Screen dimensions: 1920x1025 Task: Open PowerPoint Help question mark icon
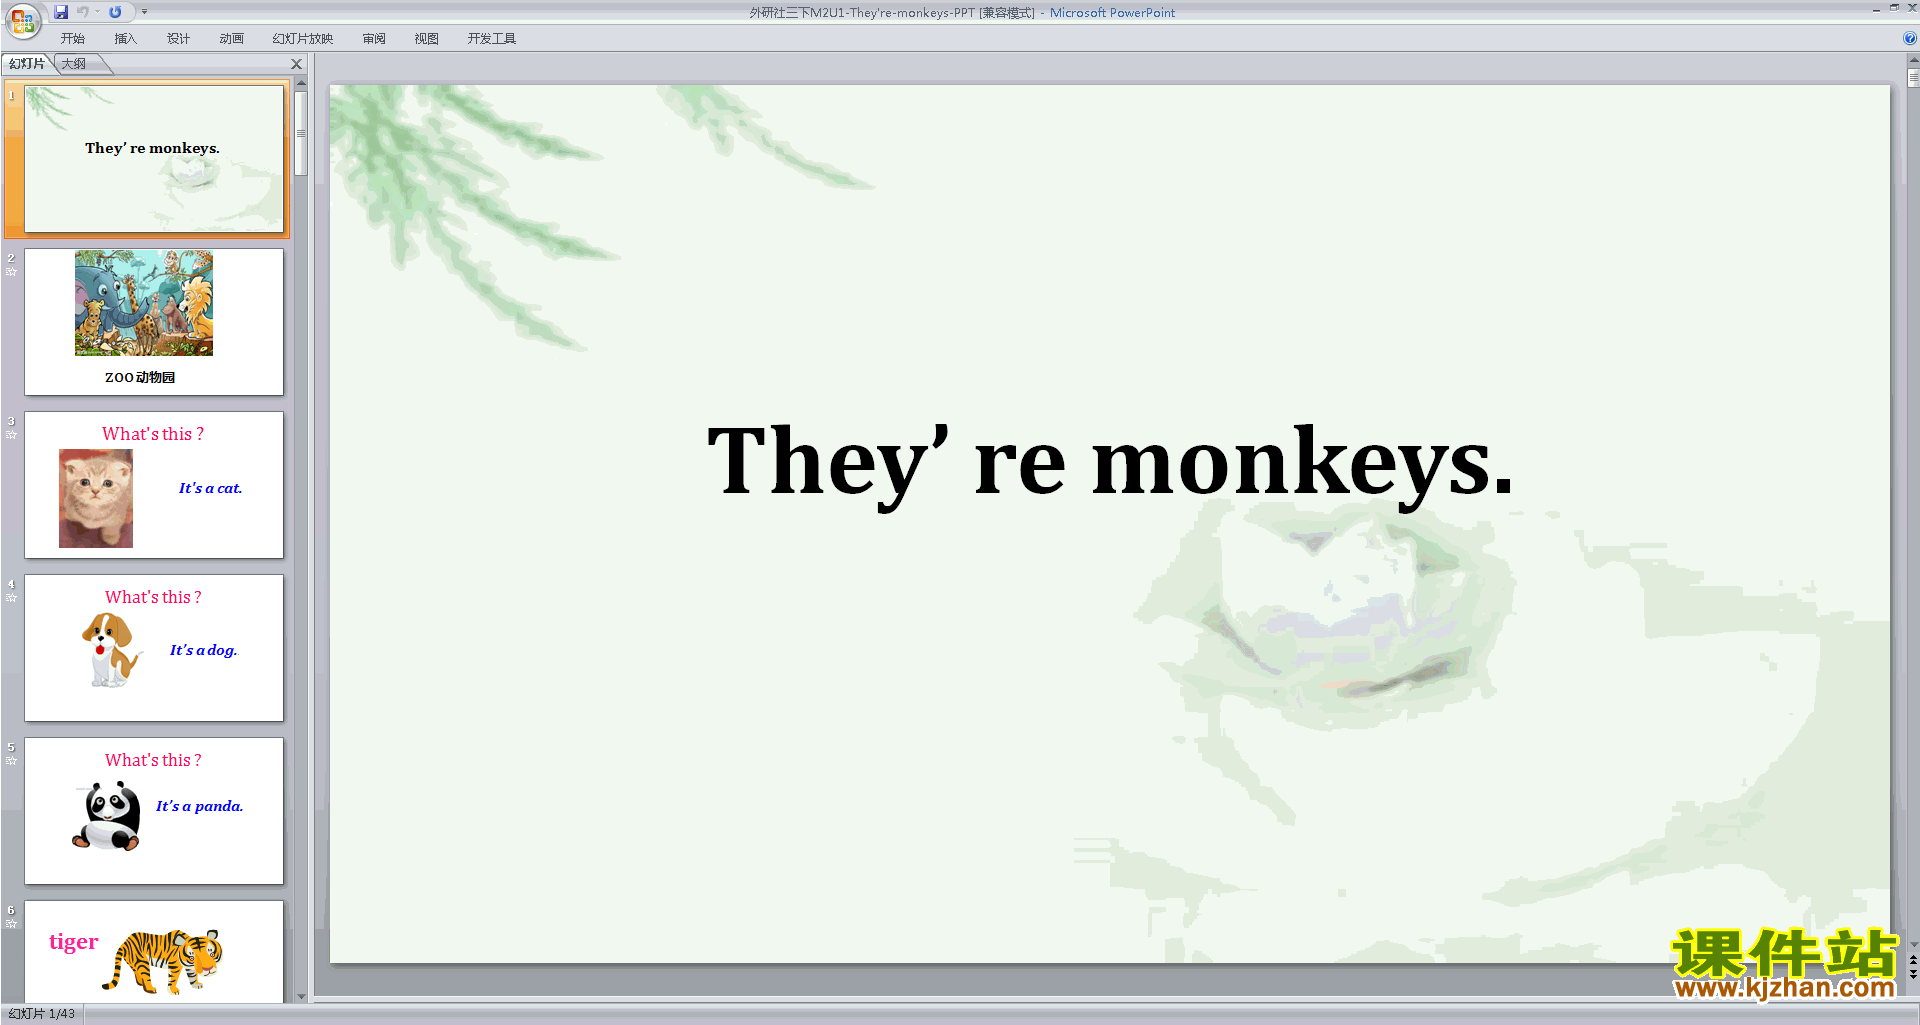pos(1909,39)
